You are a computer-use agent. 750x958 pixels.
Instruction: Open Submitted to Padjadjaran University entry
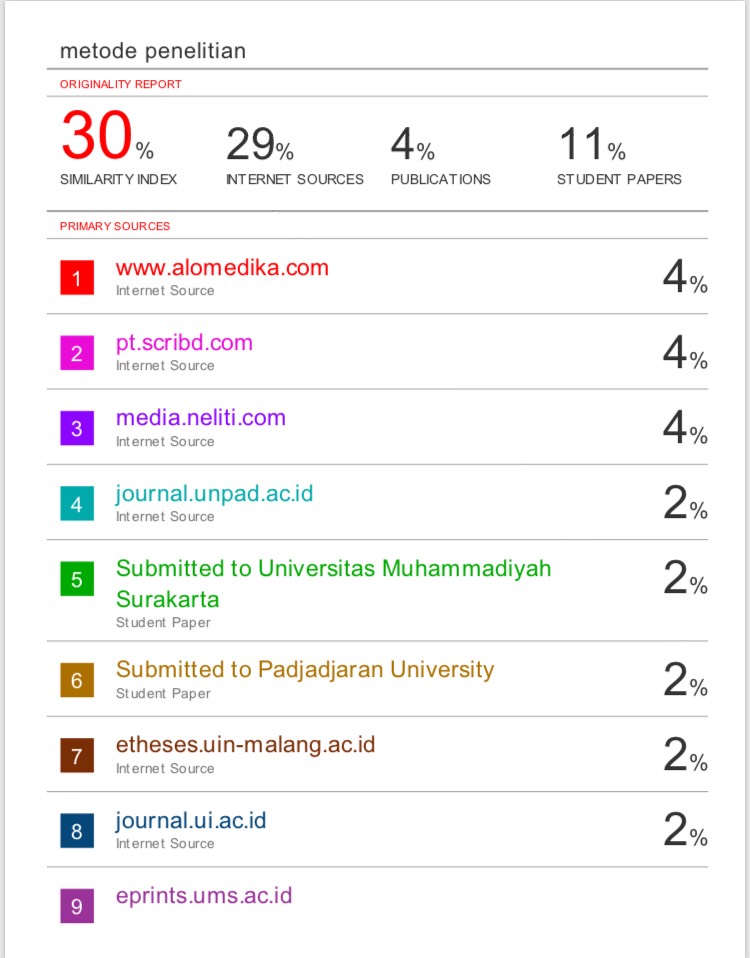(305, 670)
